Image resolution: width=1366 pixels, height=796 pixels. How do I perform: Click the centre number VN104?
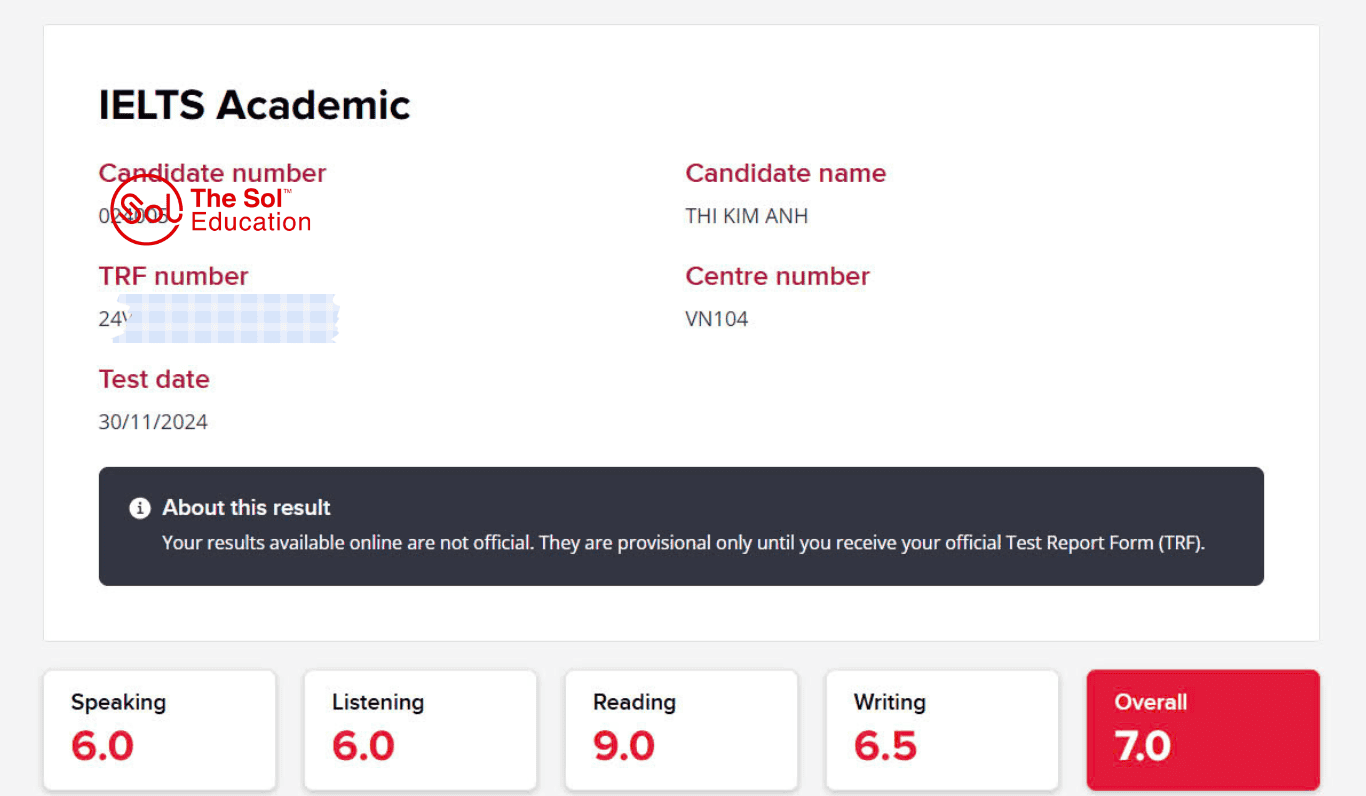pyautogui.click(x=716, y=319)
